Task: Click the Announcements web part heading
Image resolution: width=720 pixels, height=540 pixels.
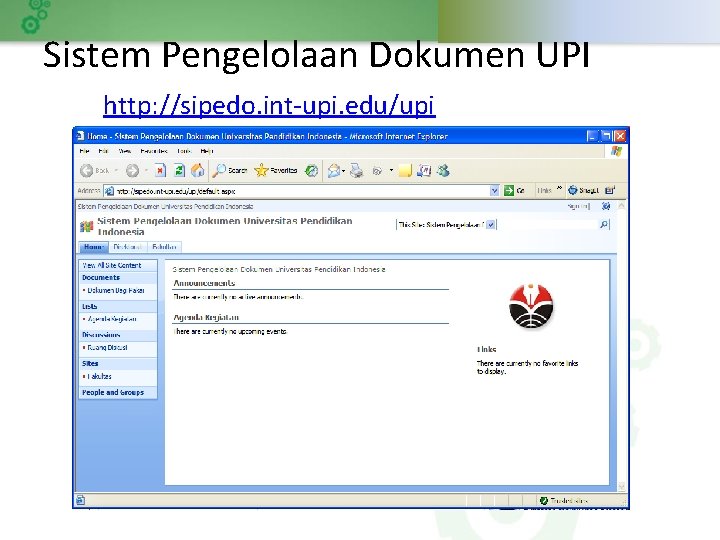Action: click(x=204, y=283)
